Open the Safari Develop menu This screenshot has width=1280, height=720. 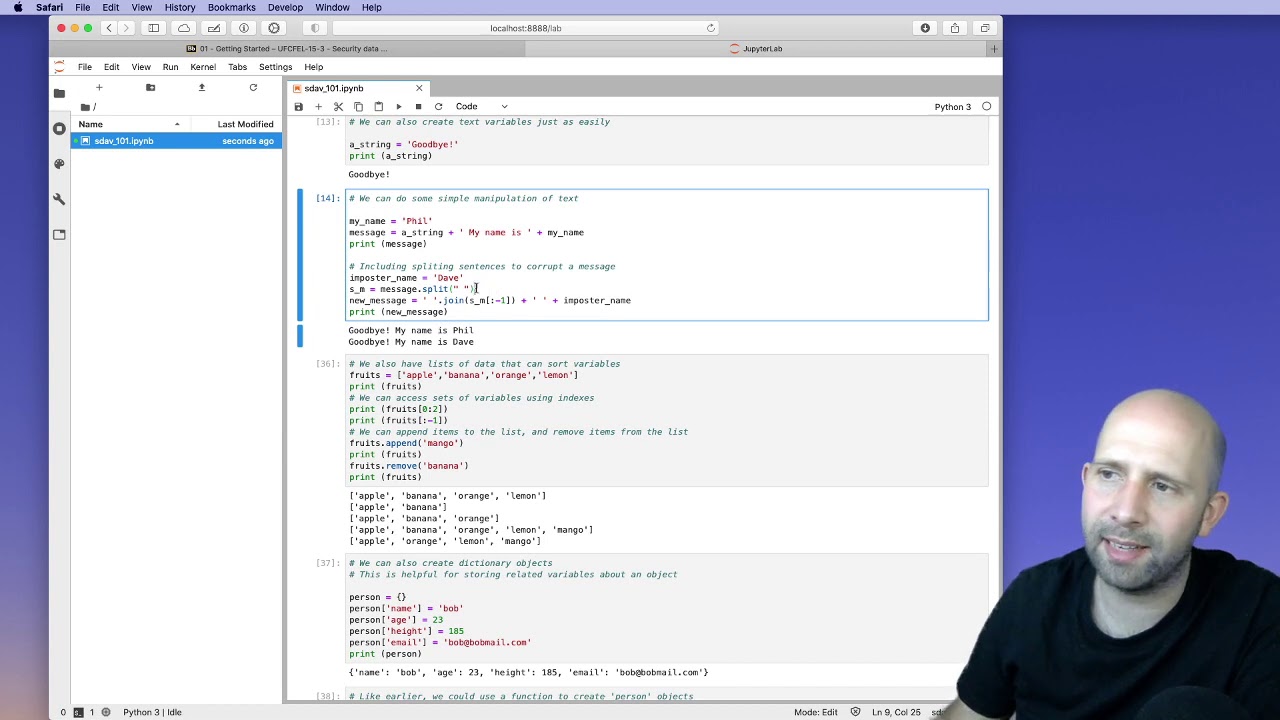tap(285, 7)
